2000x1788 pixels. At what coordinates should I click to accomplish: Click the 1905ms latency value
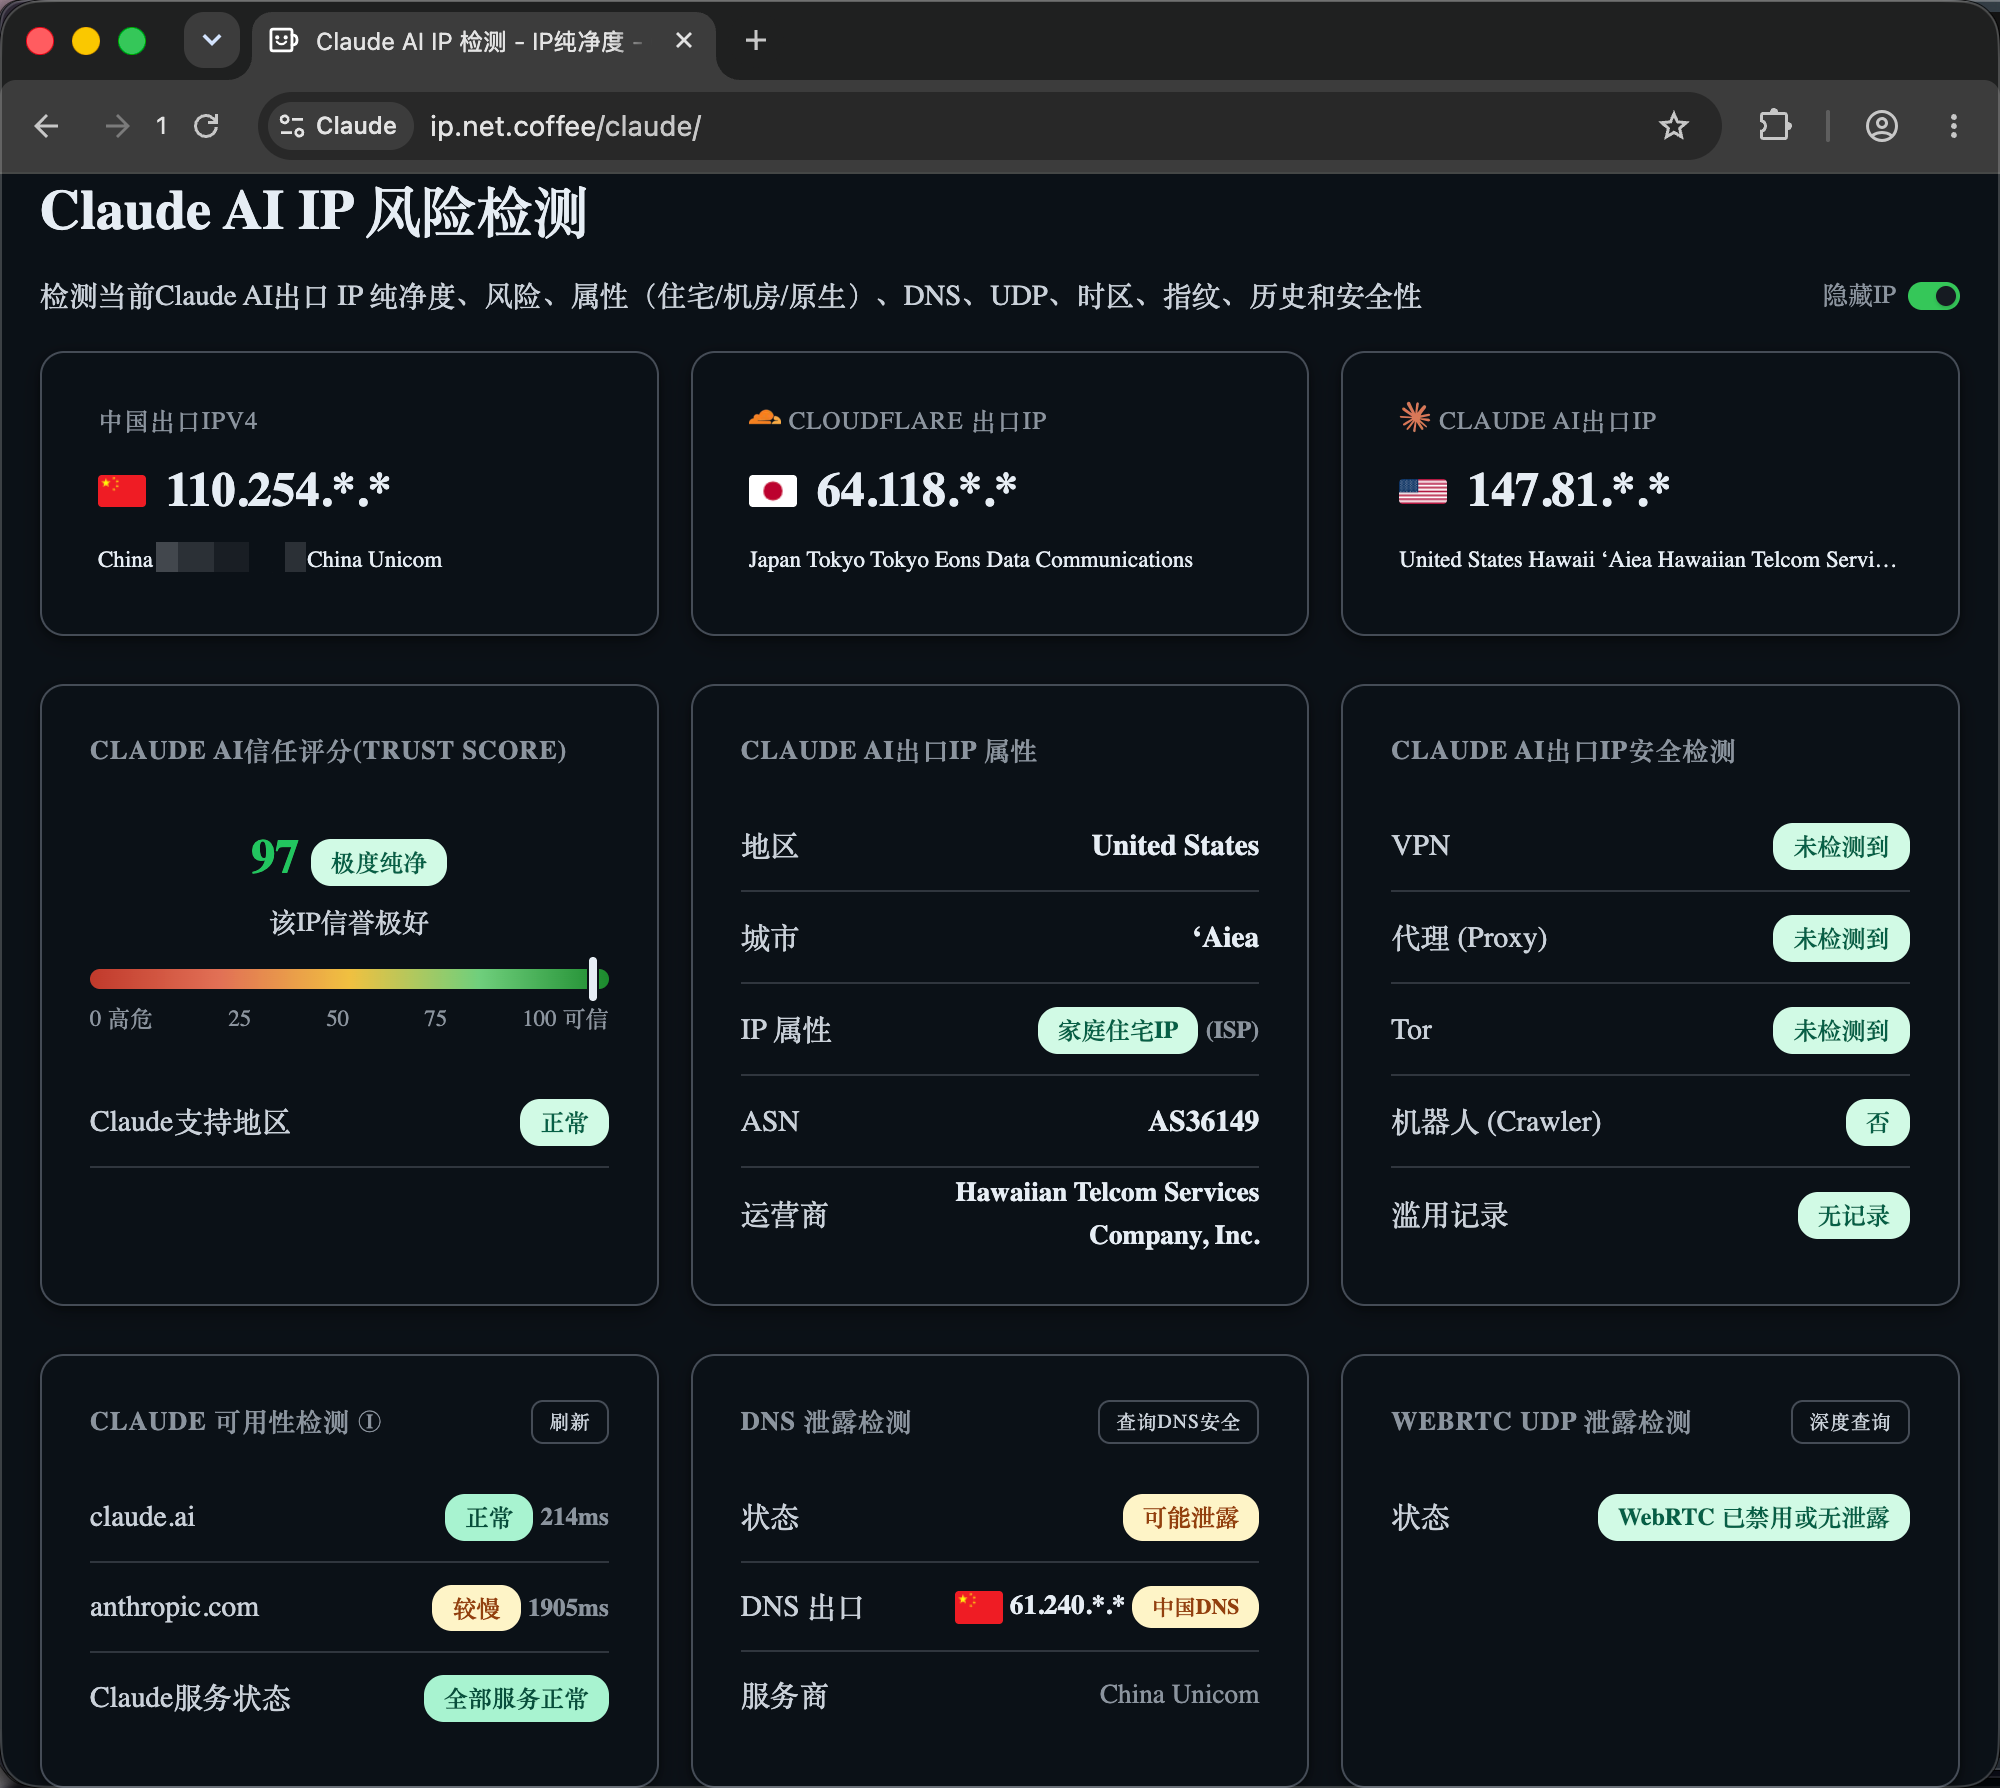(x=568, y=1607)
